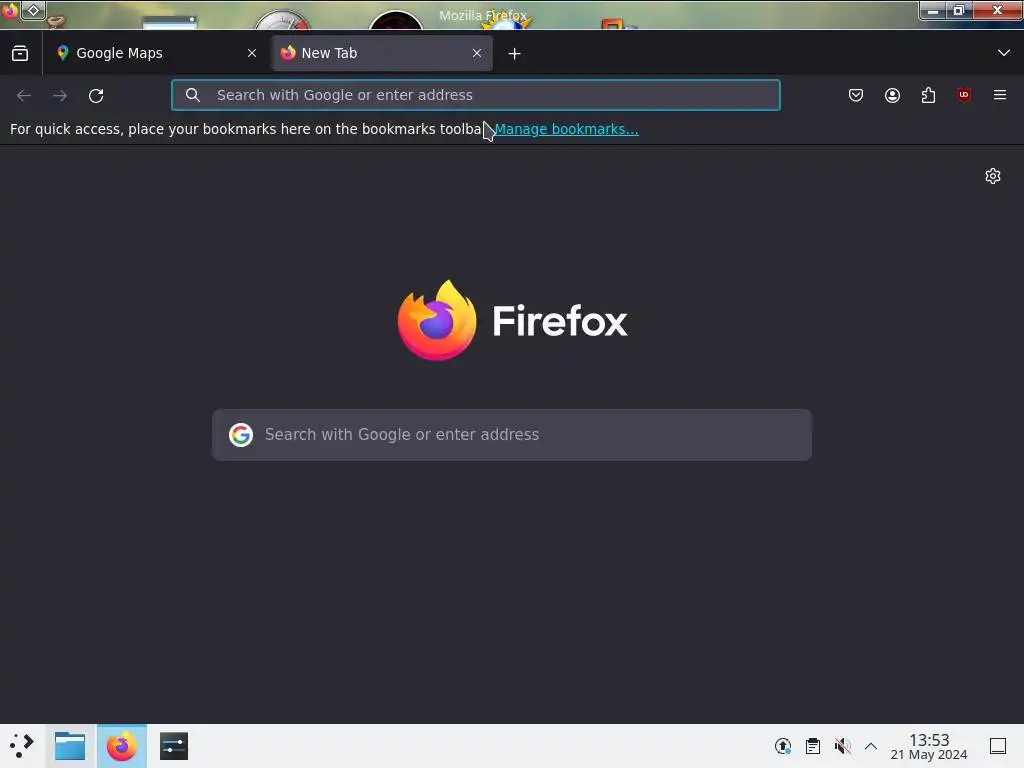Open Firefox View from the tab strip

(x=20, y=53)
